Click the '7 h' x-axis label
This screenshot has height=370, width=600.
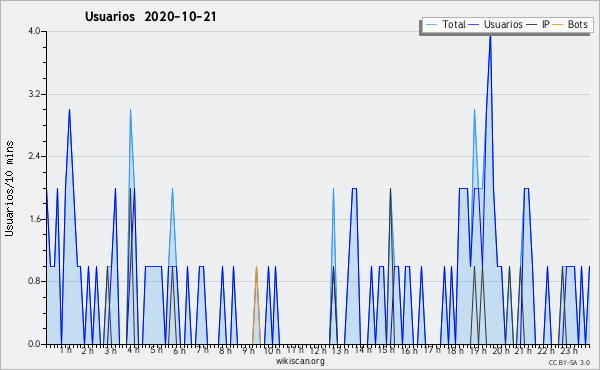point(202,350)
